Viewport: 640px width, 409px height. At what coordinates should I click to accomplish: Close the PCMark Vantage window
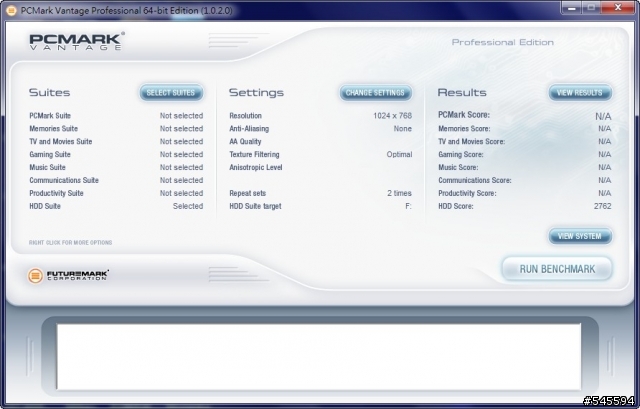coord(617,7)
